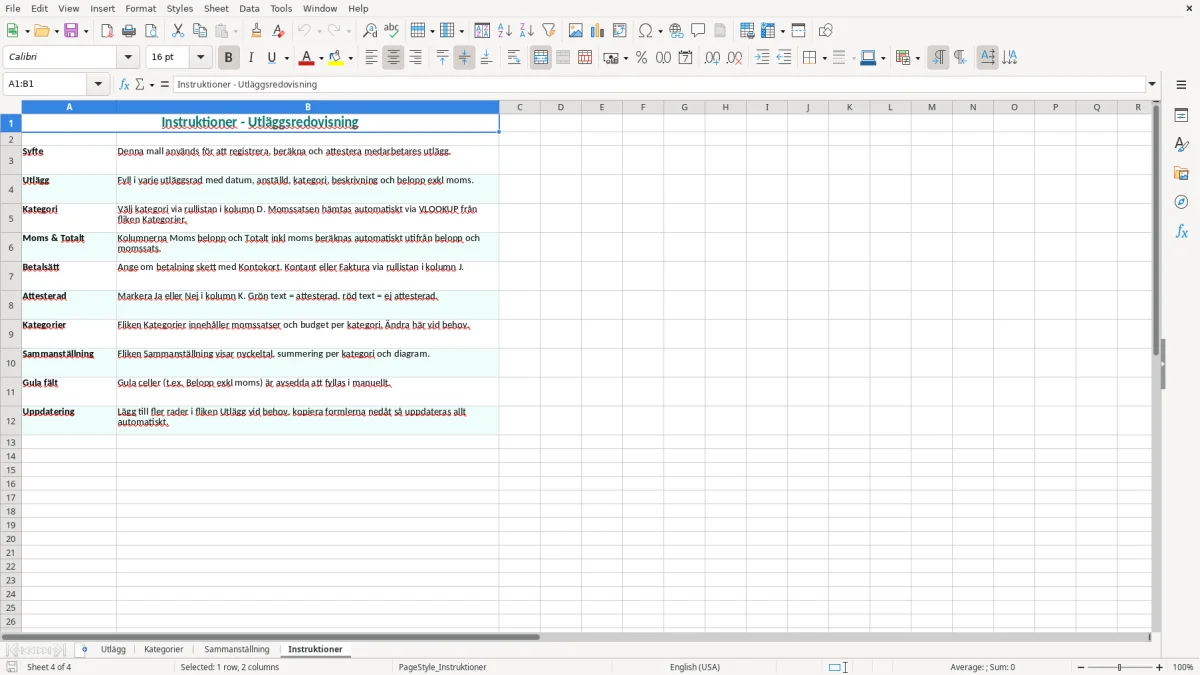The image size is (1200, 675).
Task: Open the Font Size dropdown list
Action: click(200, 58)
